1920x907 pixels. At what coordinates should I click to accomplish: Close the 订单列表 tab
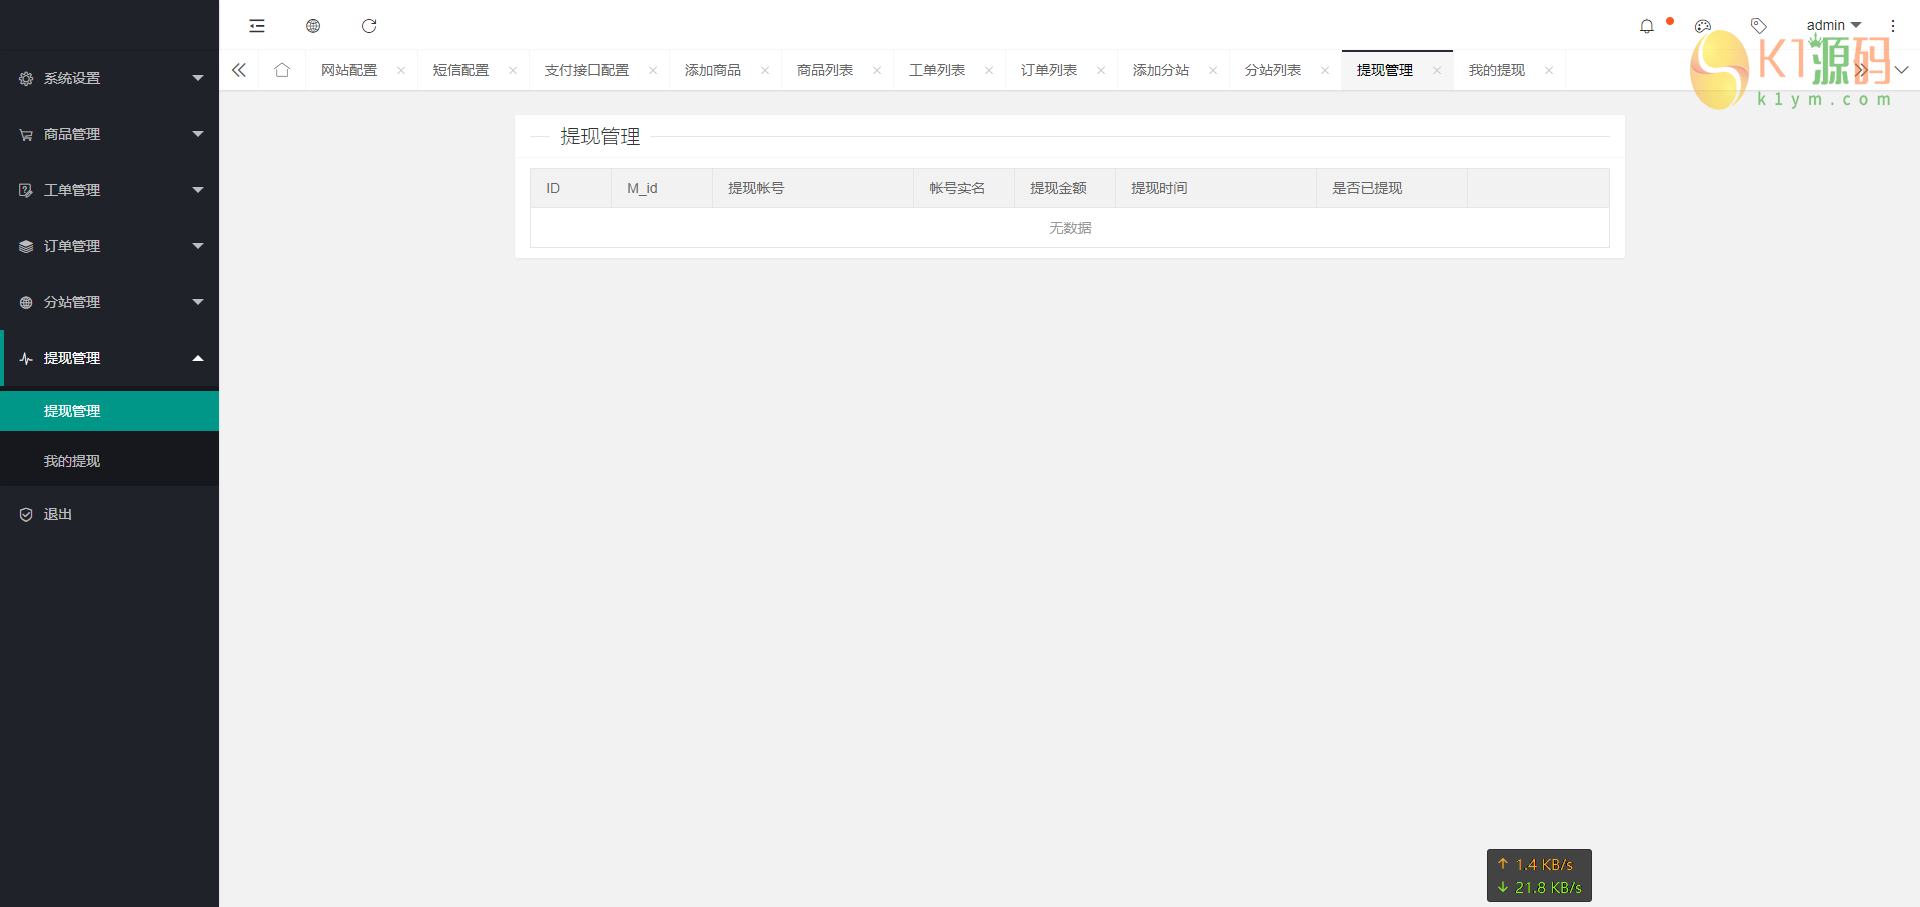[1101, 70]
